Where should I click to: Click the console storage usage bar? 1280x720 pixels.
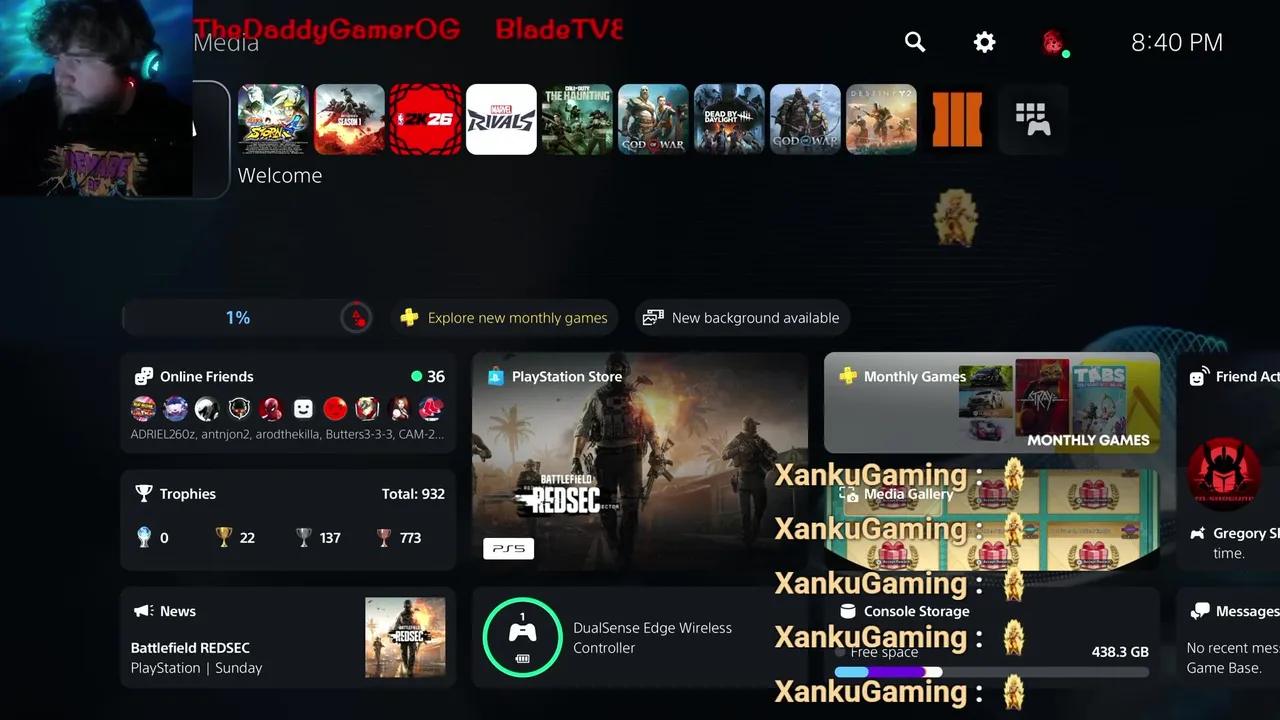[991, 673]
